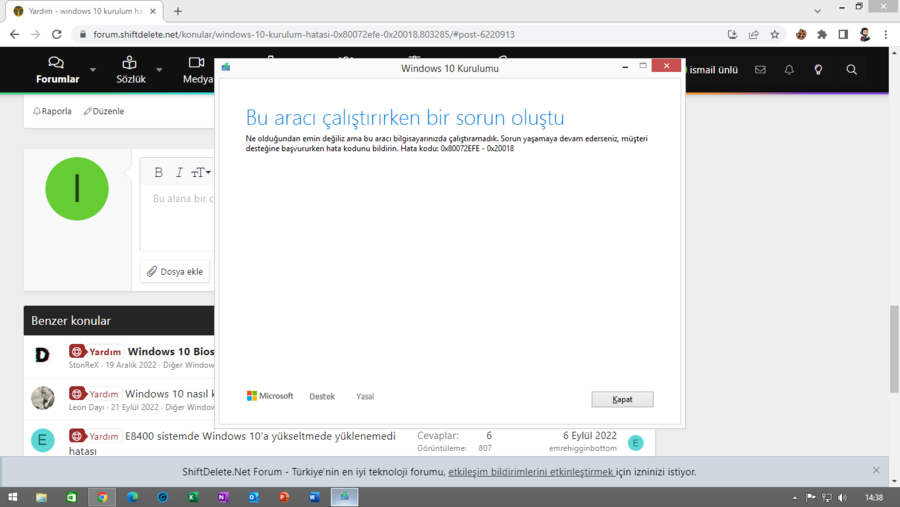The image size is (900, 507).
Task: Open the Sözlük menu item
Action: coord(130,70)
